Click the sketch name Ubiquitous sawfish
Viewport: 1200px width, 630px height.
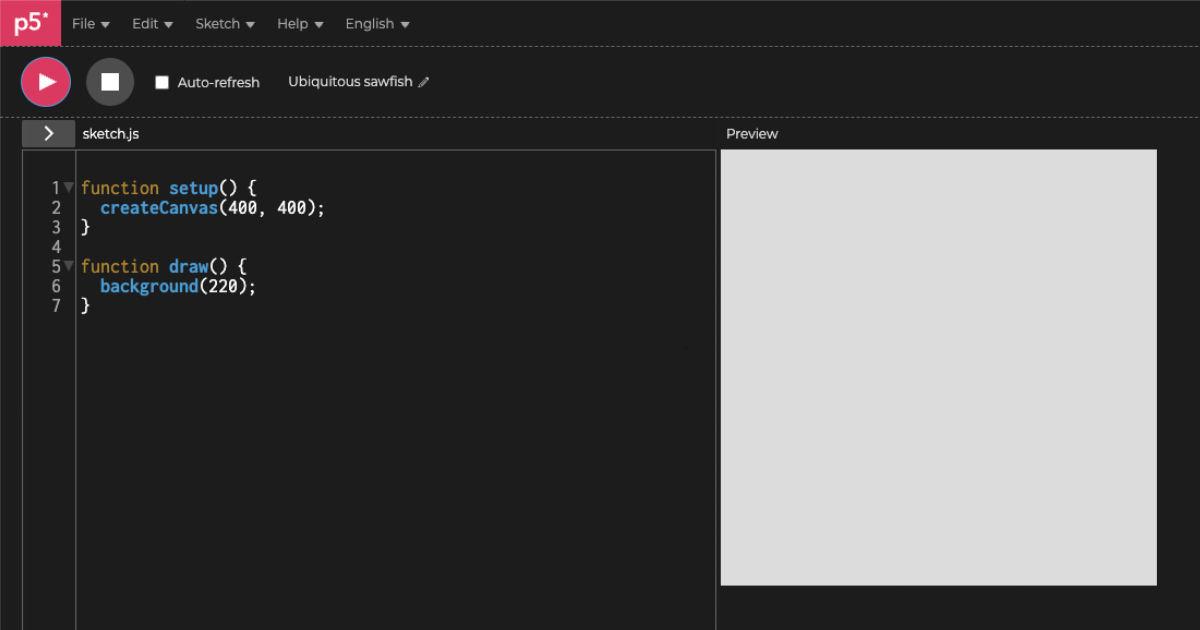point(350,82)
